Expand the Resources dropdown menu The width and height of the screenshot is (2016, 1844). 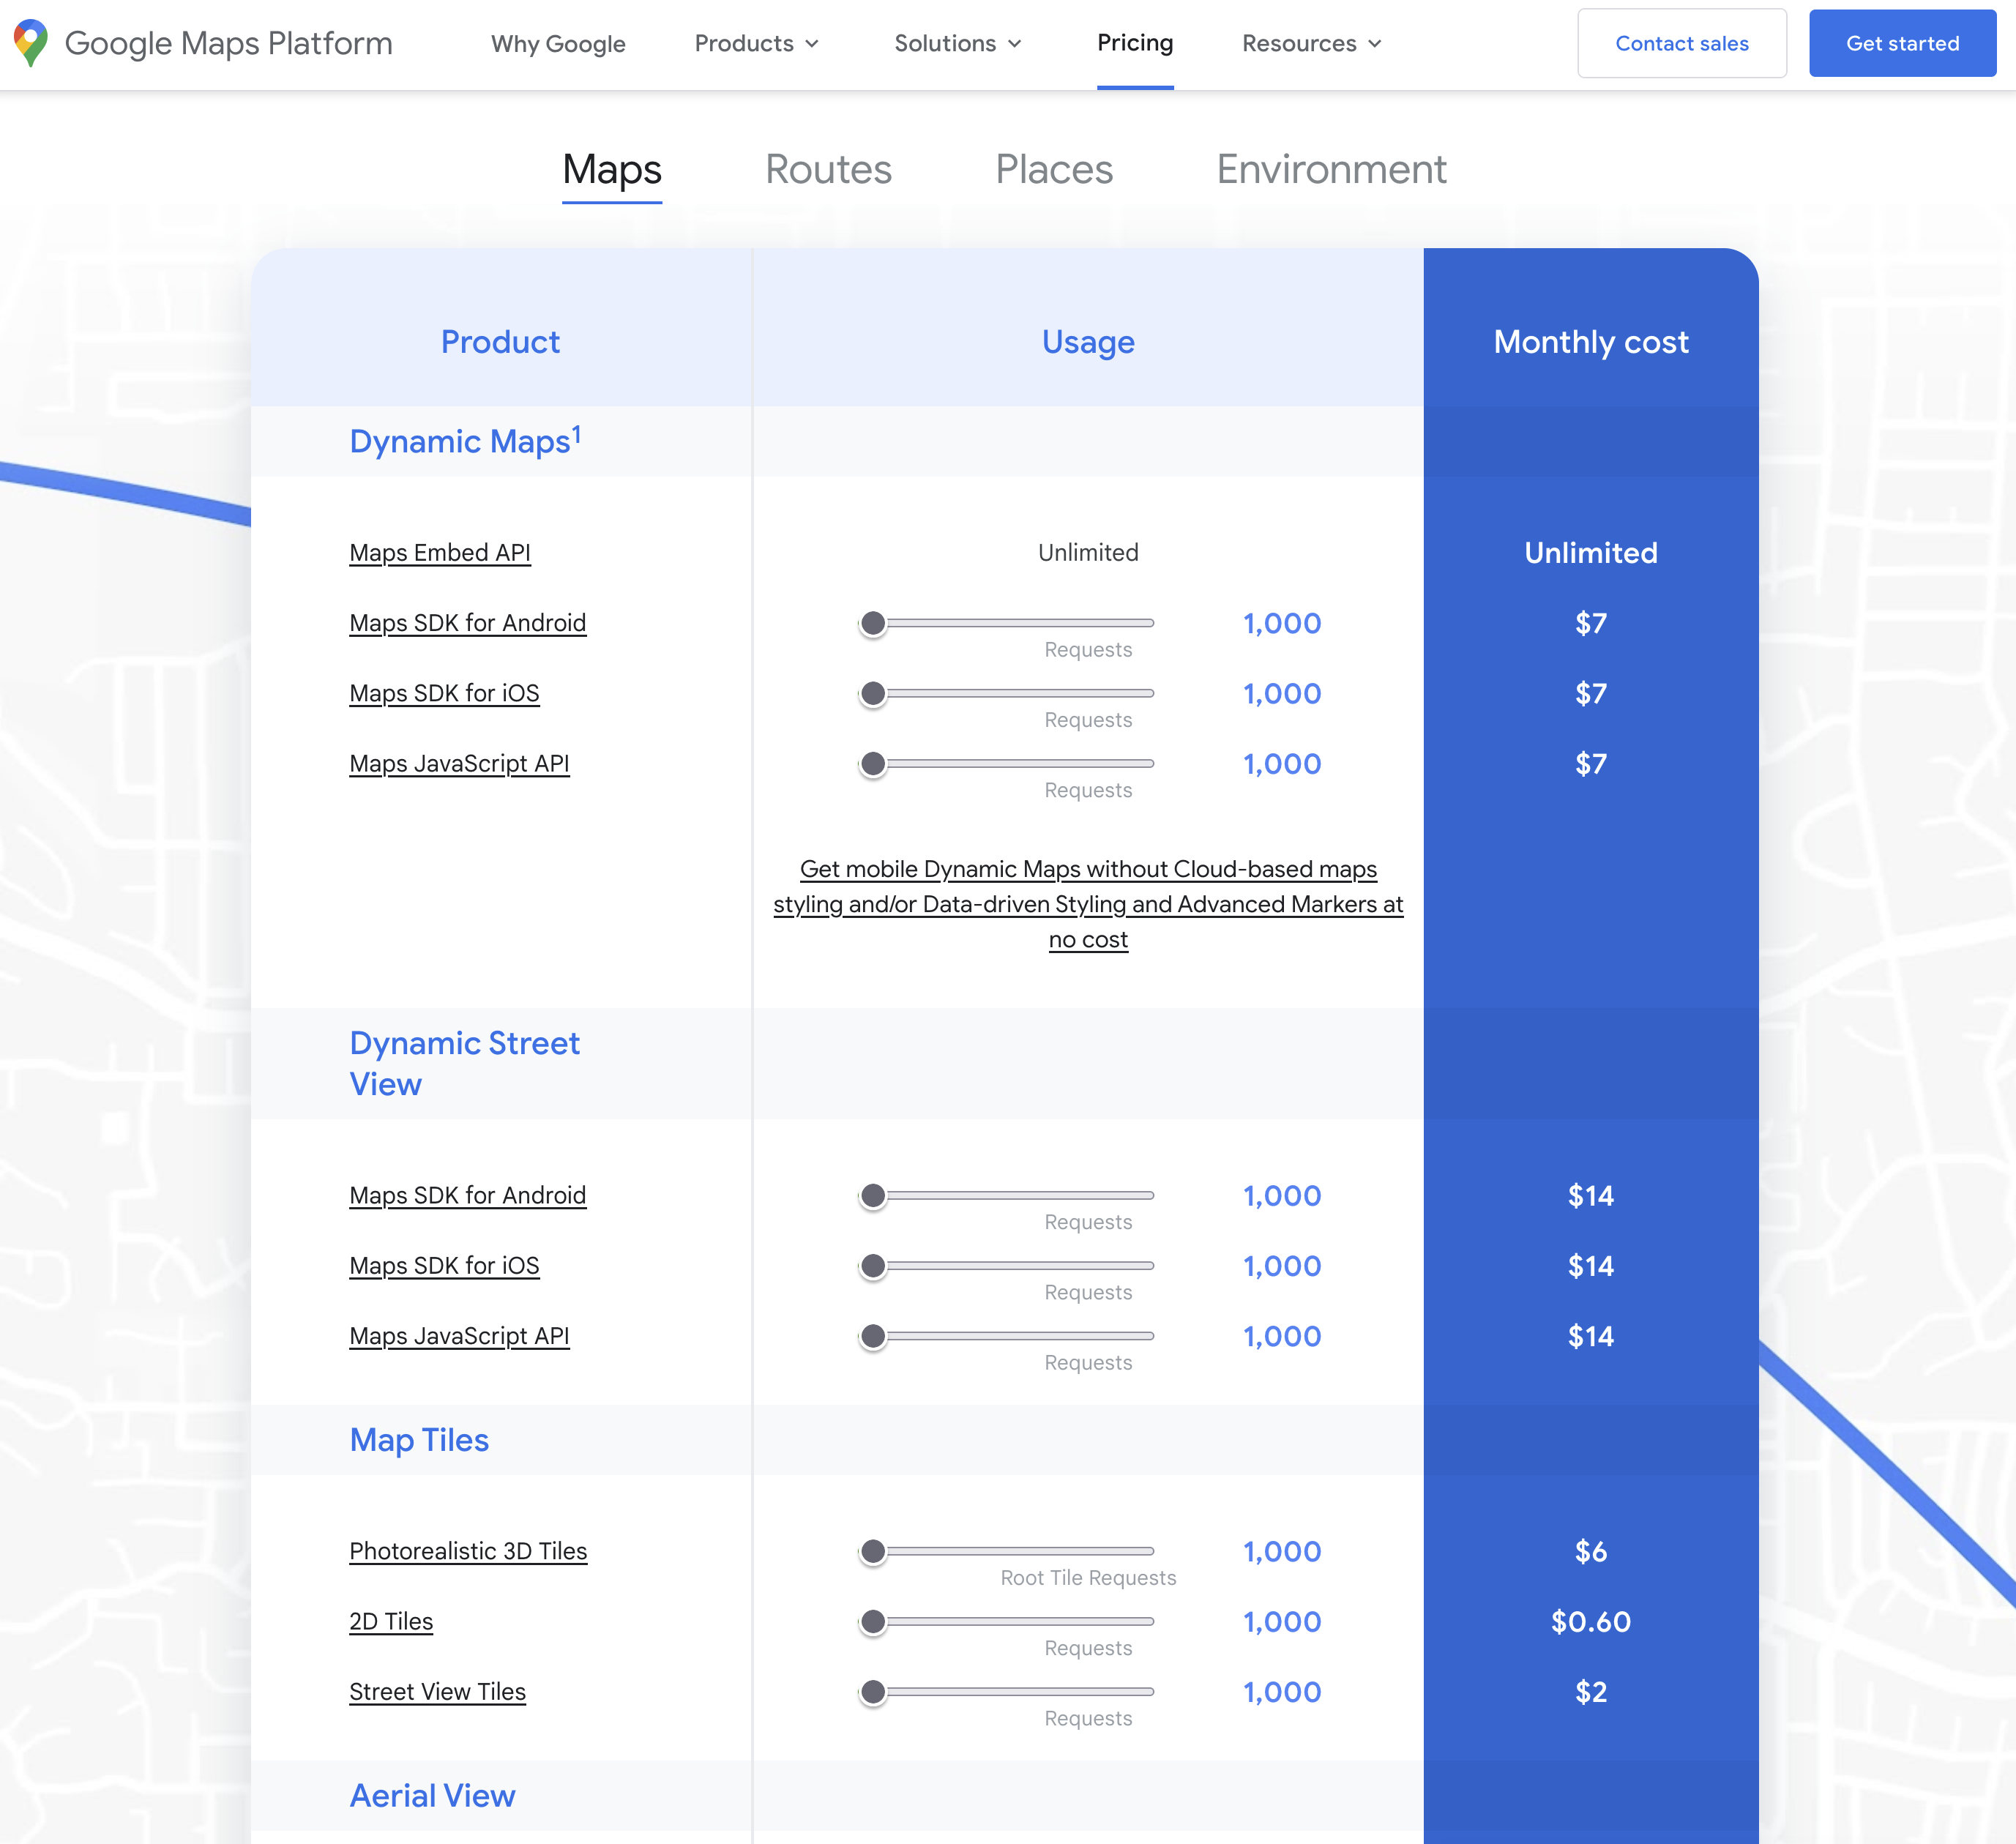[1311, 43]
